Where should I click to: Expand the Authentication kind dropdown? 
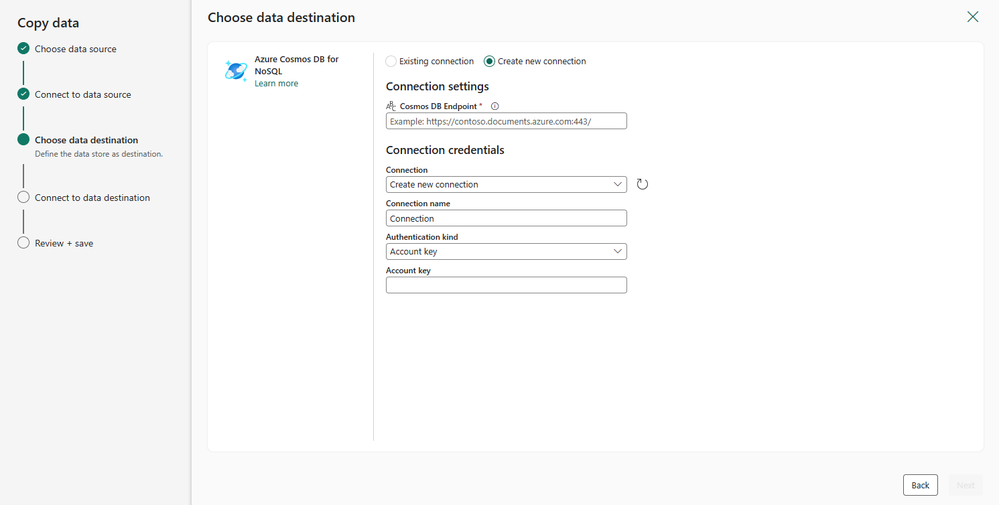506,252
